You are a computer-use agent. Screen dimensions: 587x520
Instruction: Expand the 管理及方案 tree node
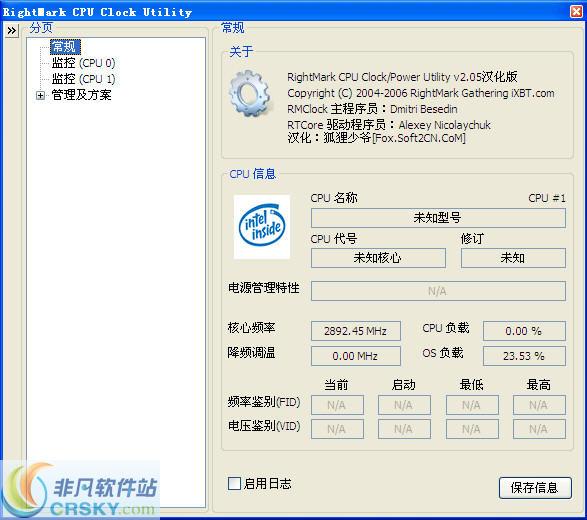coord(40,95)
